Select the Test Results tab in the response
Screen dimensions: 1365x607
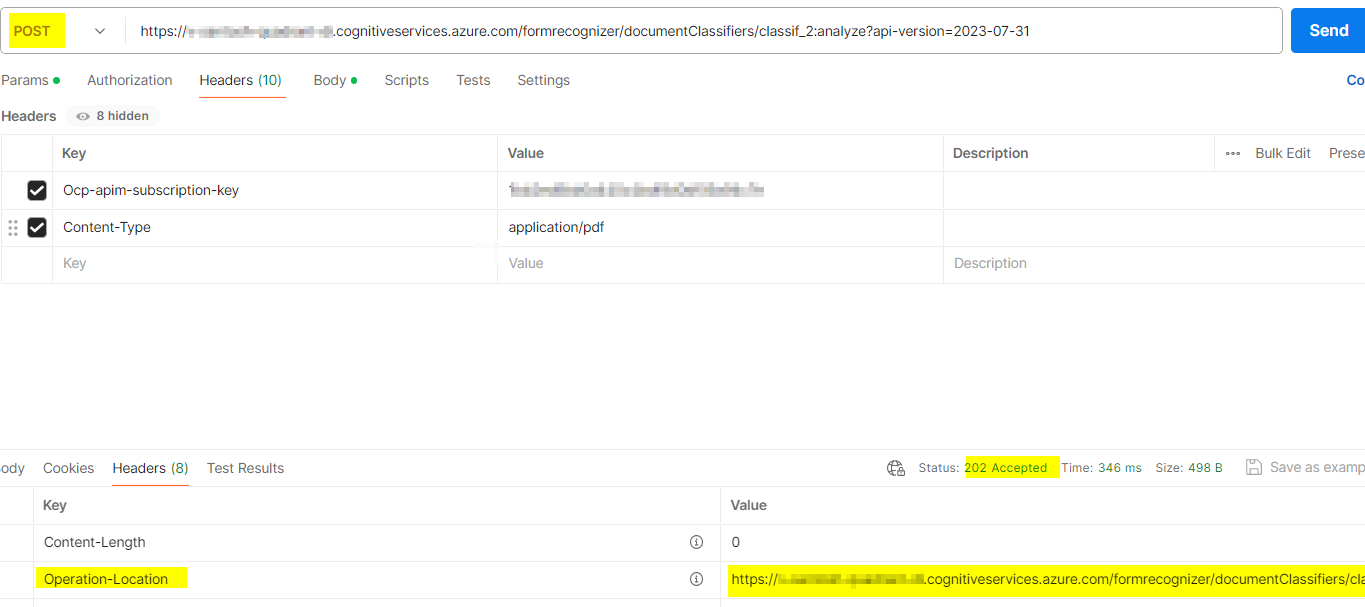(245, 468)
